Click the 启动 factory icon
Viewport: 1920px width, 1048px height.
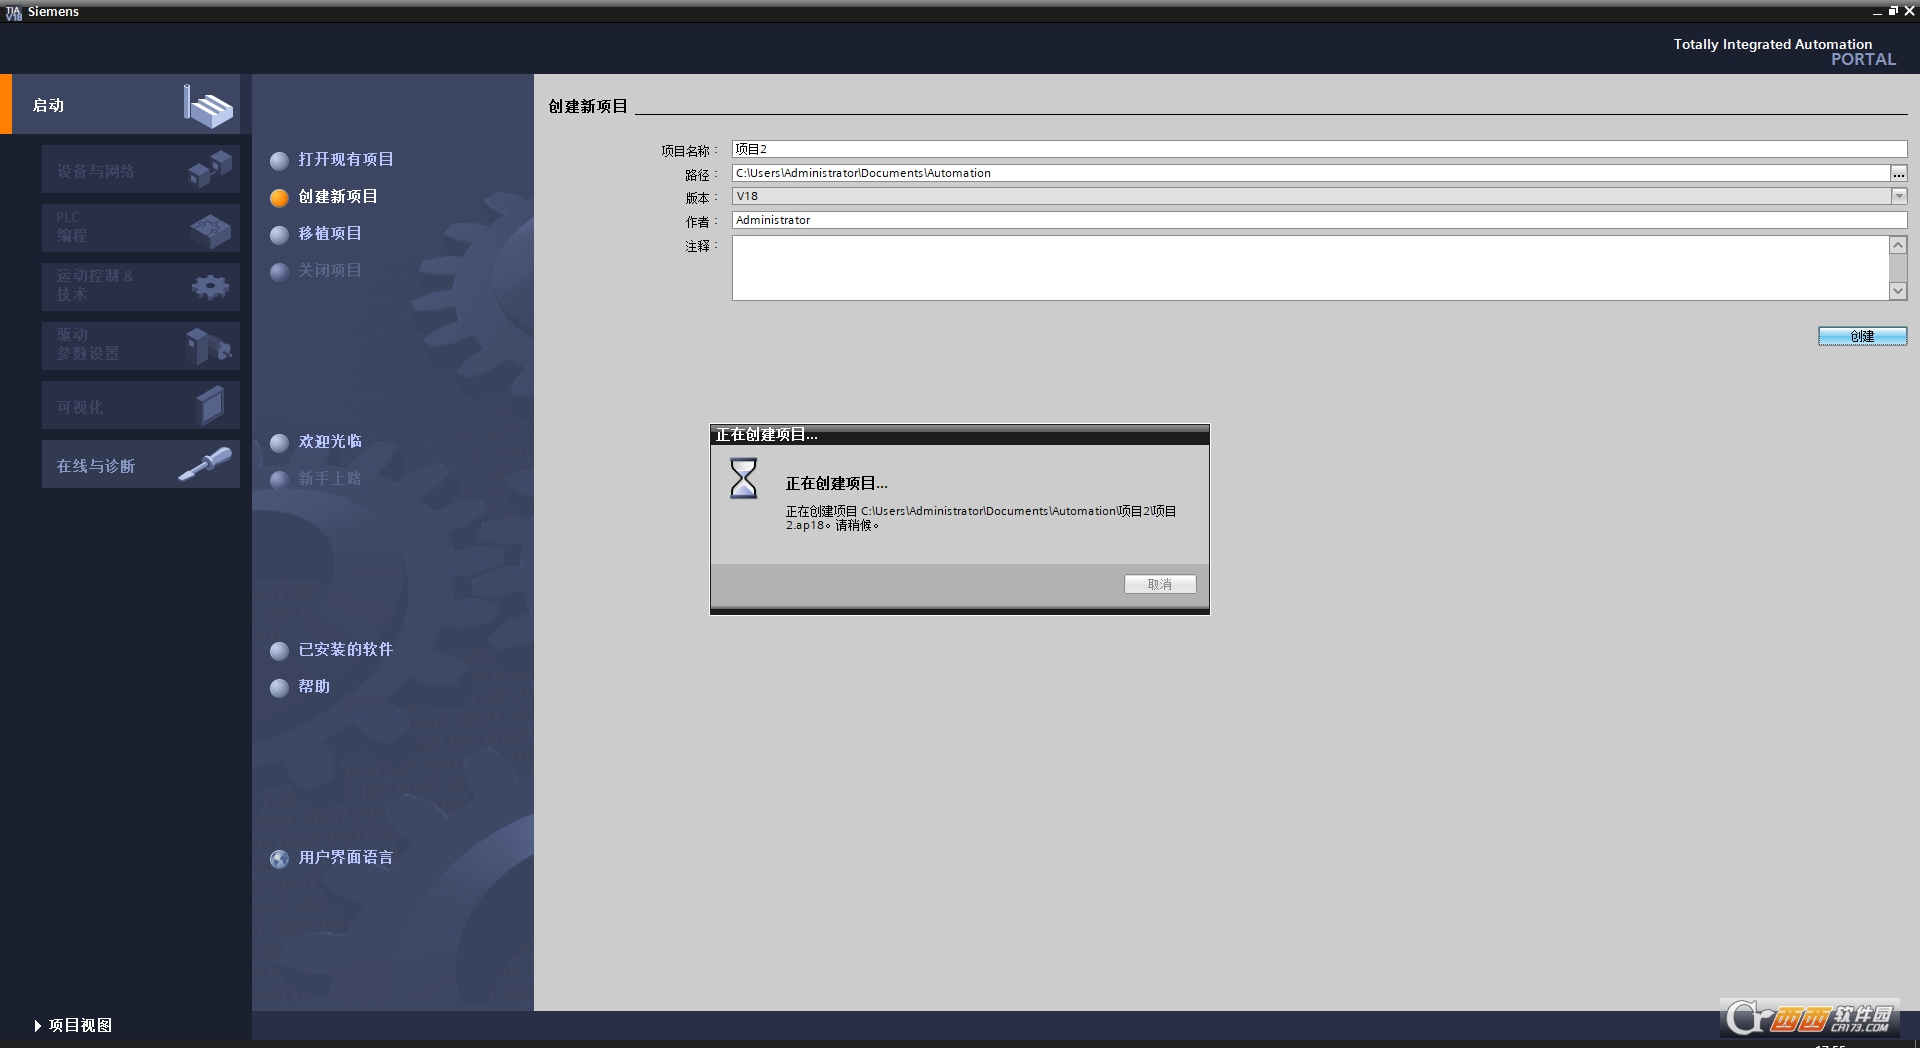208,106
